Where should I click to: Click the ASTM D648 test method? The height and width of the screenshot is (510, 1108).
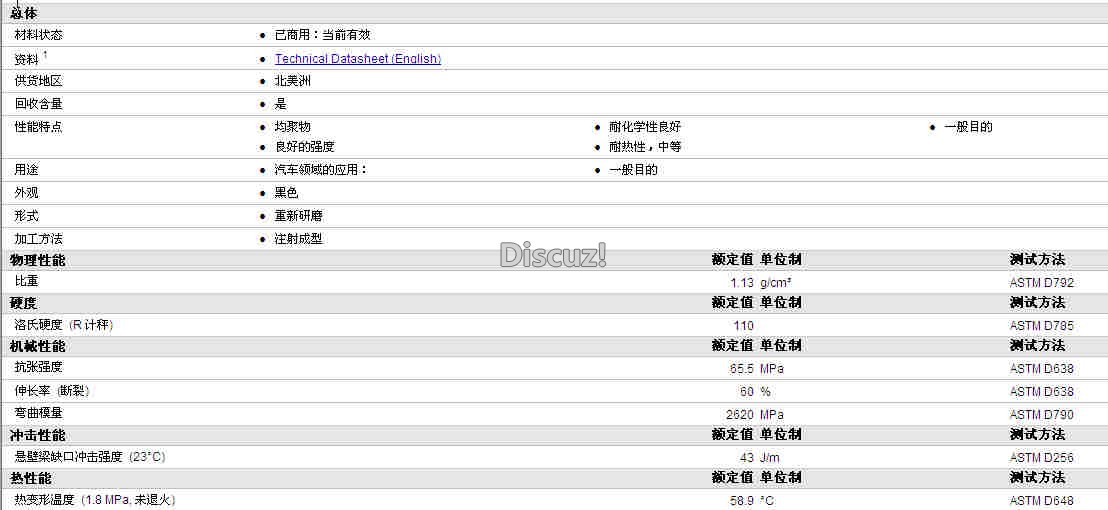tap(1042, 501)
